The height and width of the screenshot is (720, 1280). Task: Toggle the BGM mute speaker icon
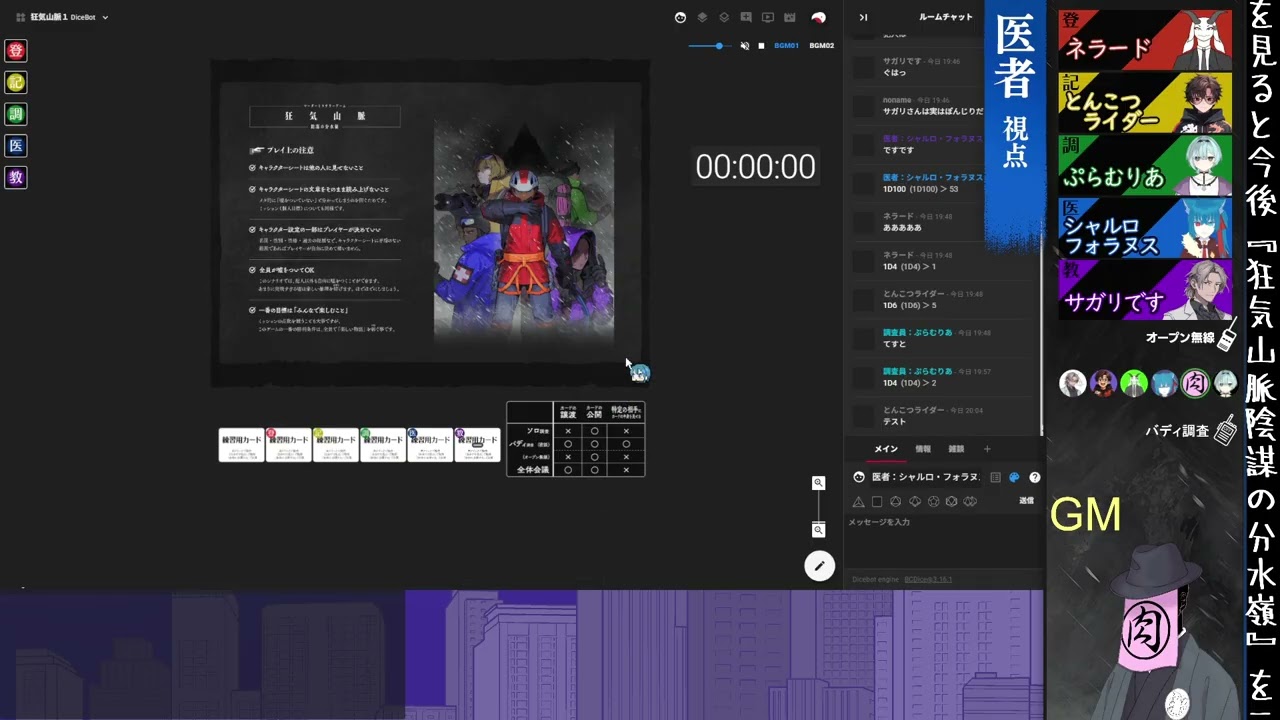744,46
